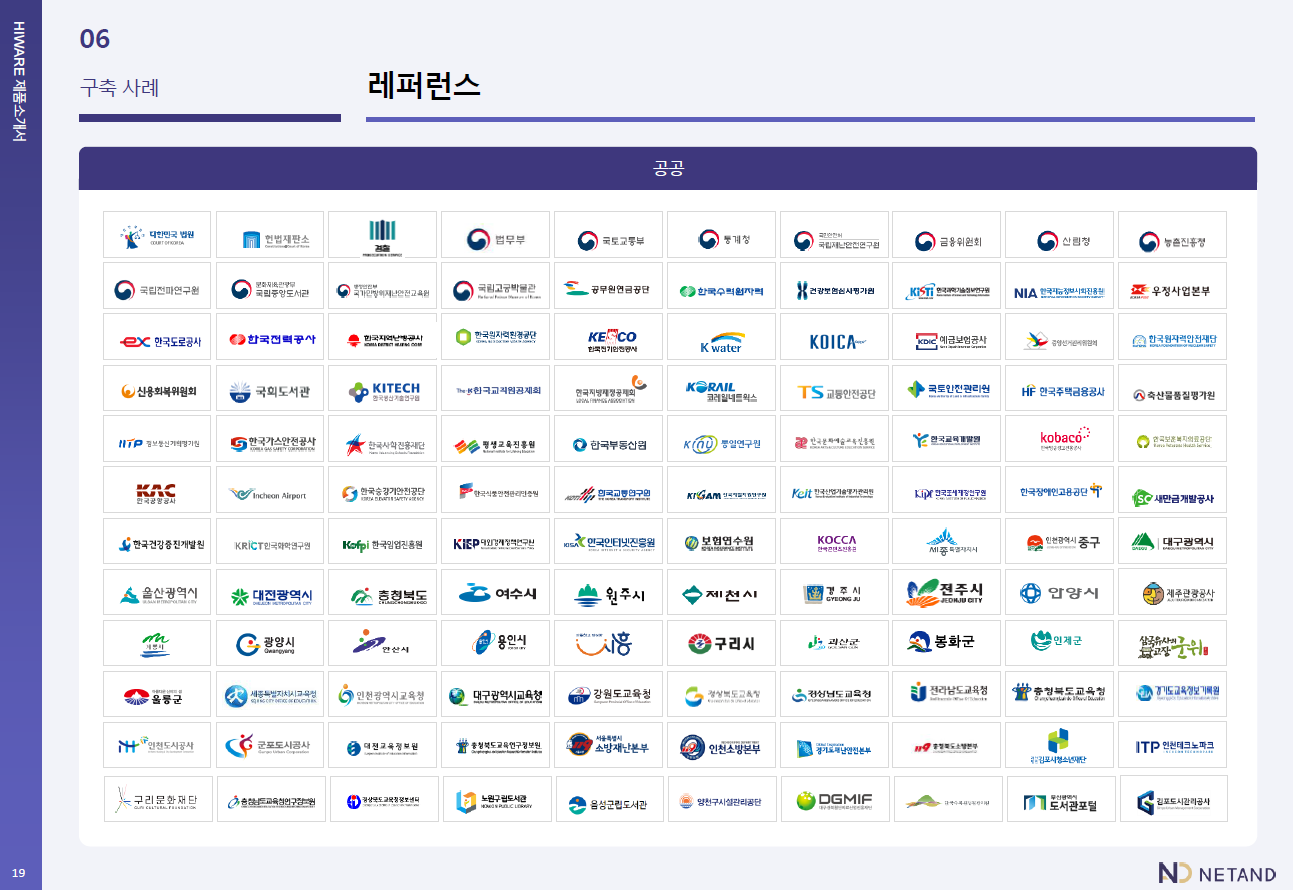Select the 원주시 logo
This screenshot has width=1293, height=890.
click(x=608, y=593)
